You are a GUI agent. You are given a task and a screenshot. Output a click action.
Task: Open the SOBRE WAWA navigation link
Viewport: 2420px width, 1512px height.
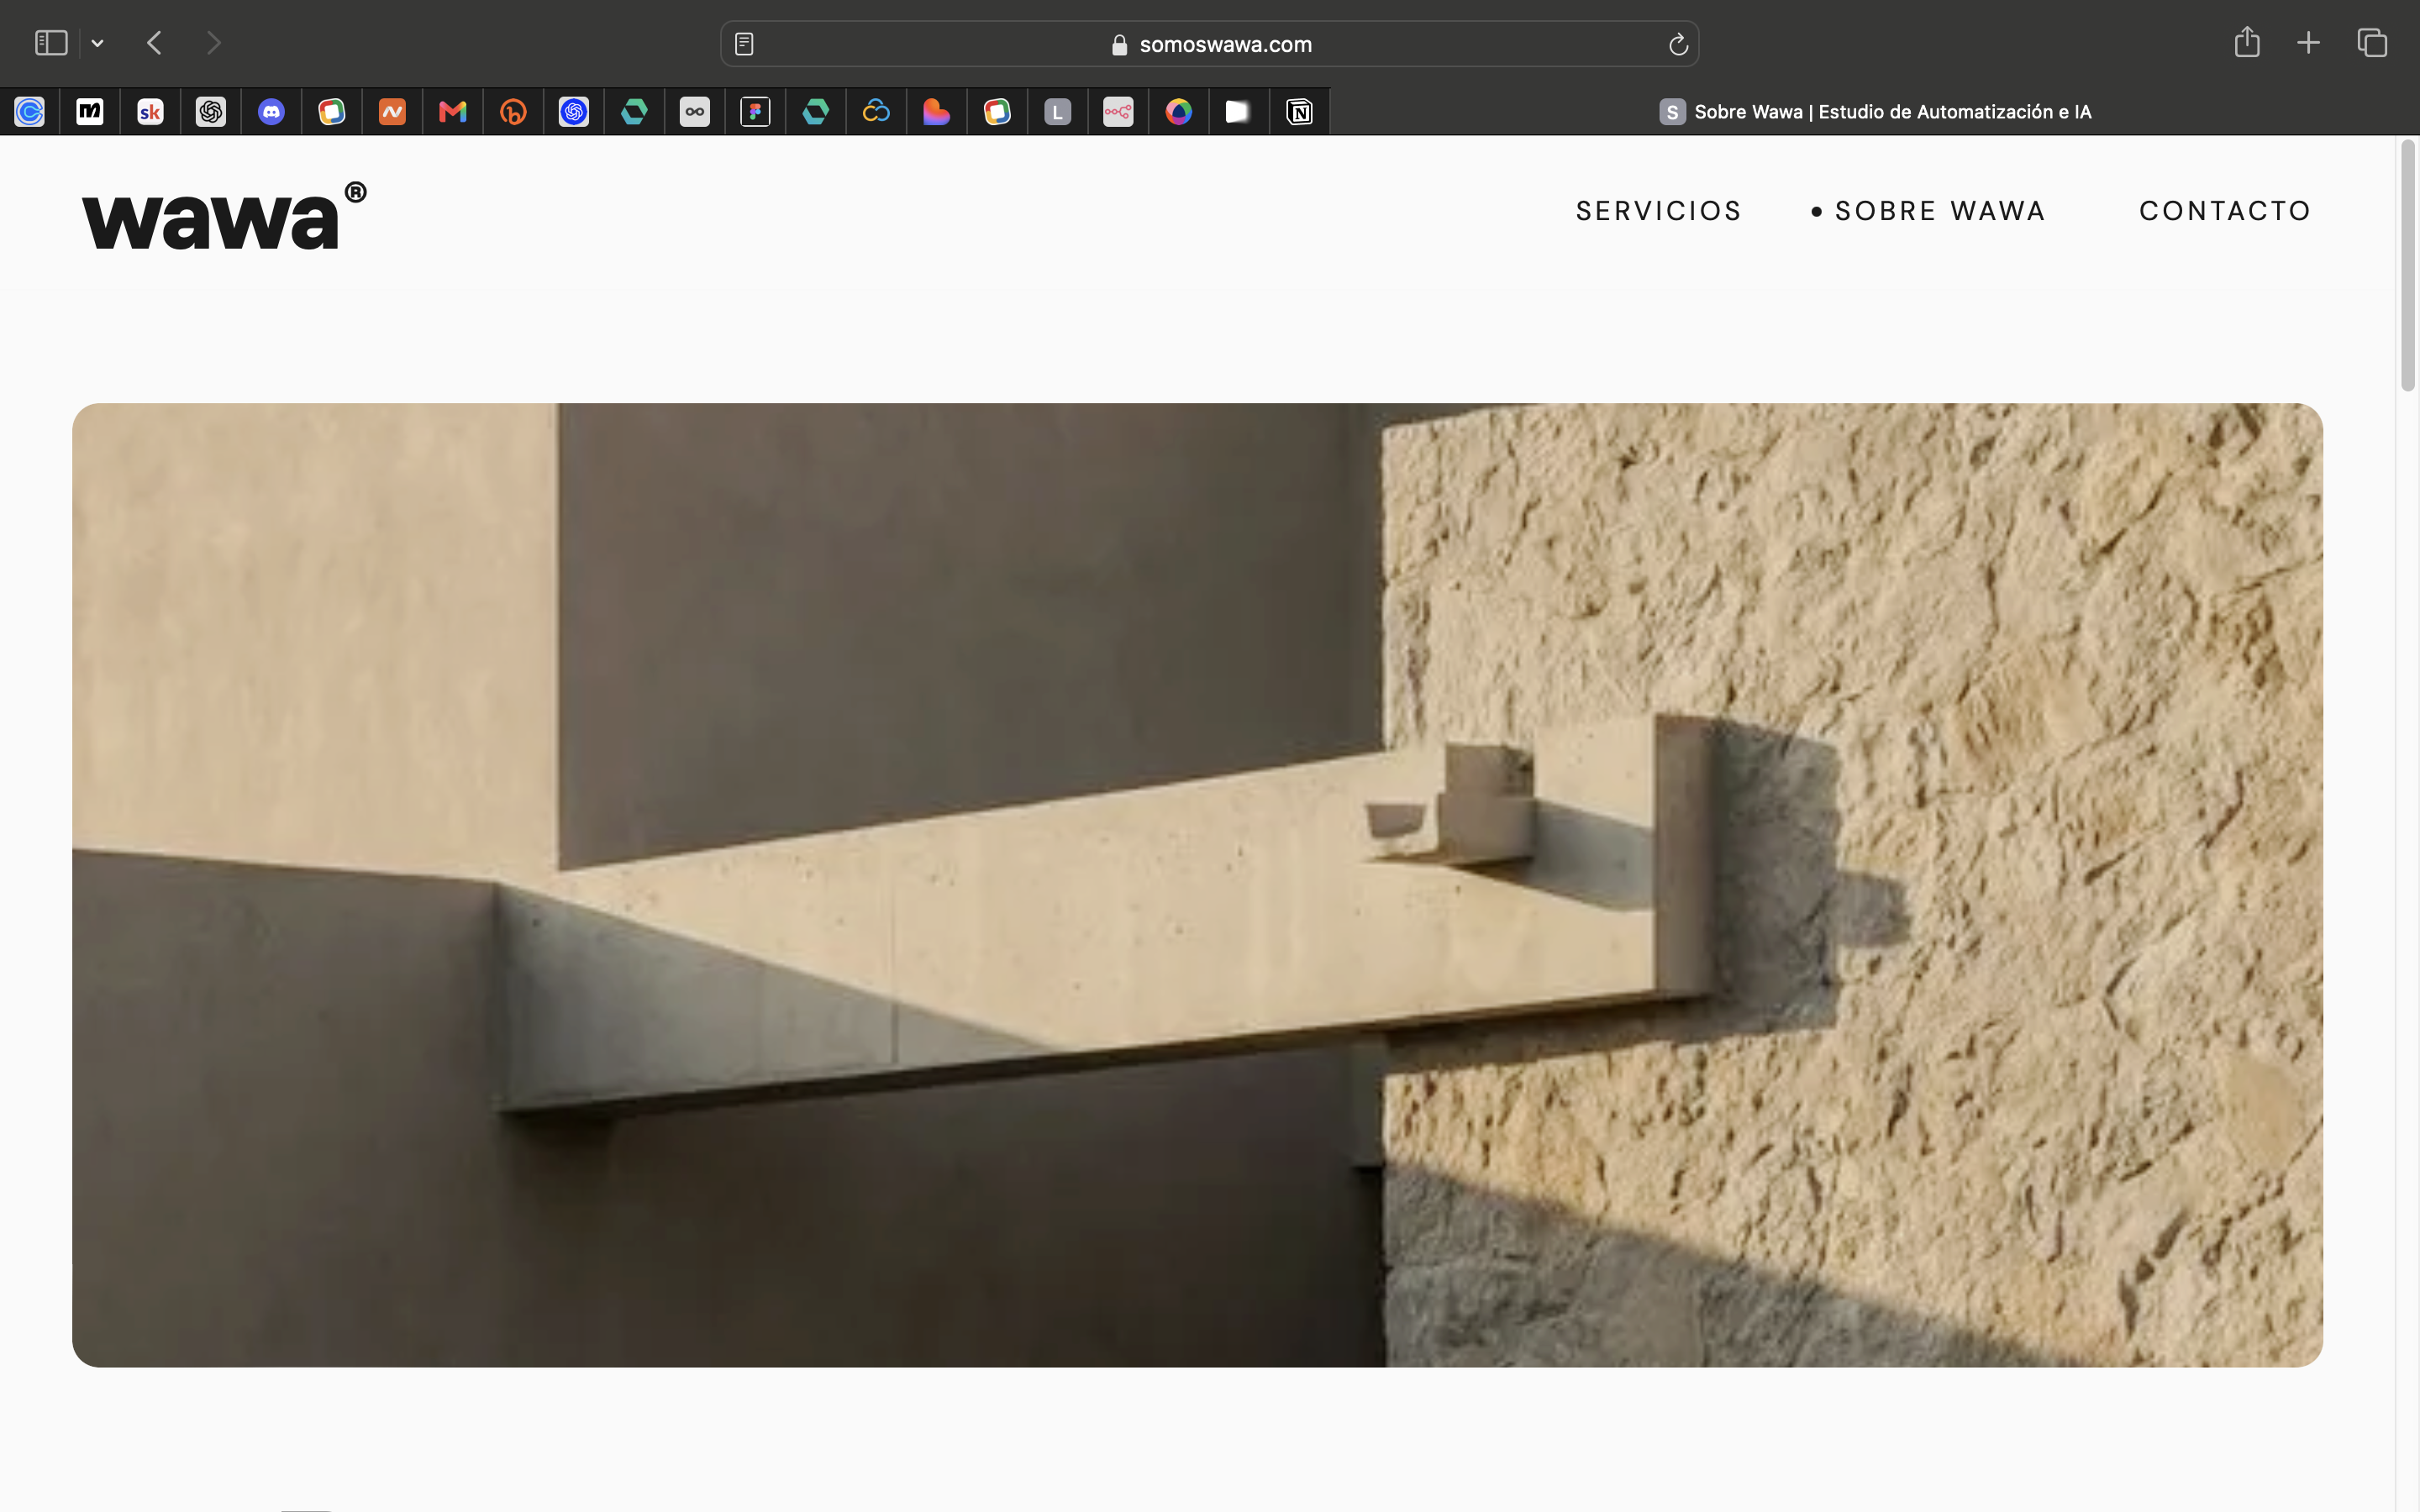(1940, 211)
